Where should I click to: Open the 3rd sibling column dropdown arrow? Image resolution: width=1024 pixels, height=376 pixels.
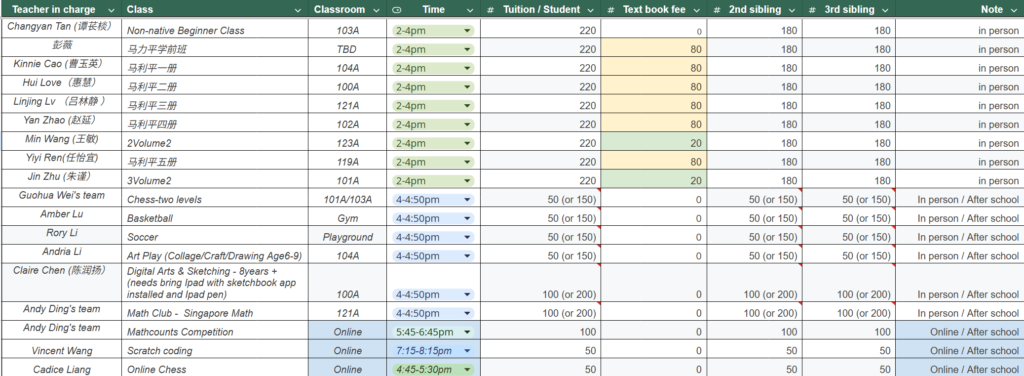click(x=885, y=10)
